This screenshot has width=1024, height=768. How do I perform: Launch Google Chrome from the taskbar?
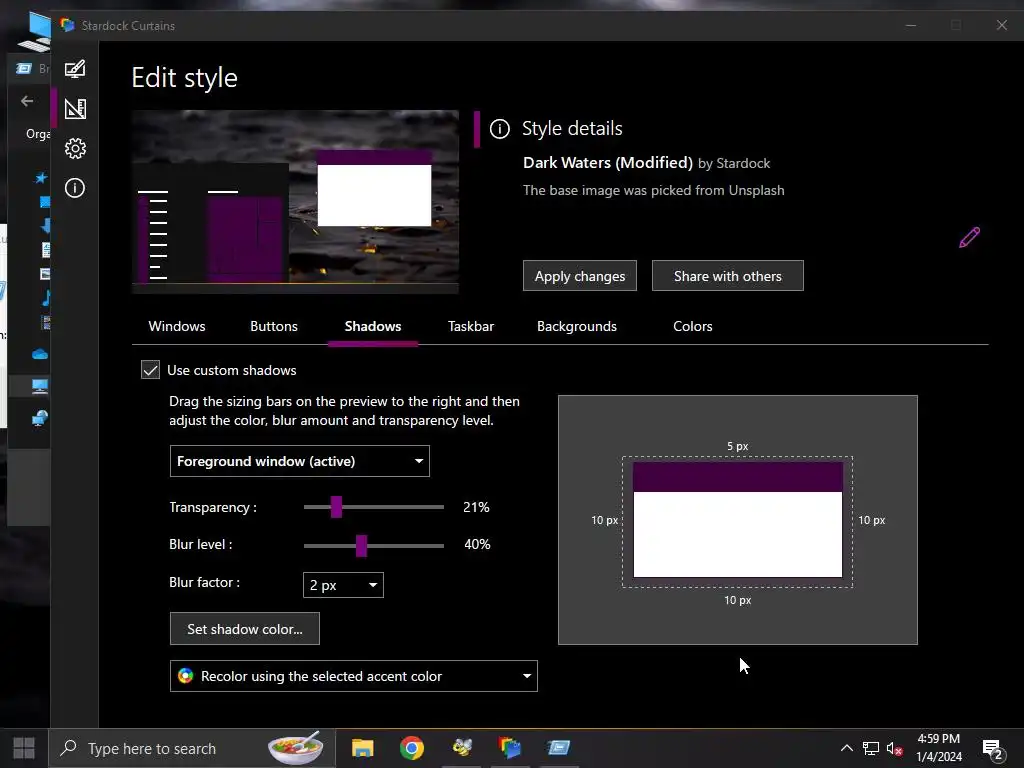coord(411,748)
